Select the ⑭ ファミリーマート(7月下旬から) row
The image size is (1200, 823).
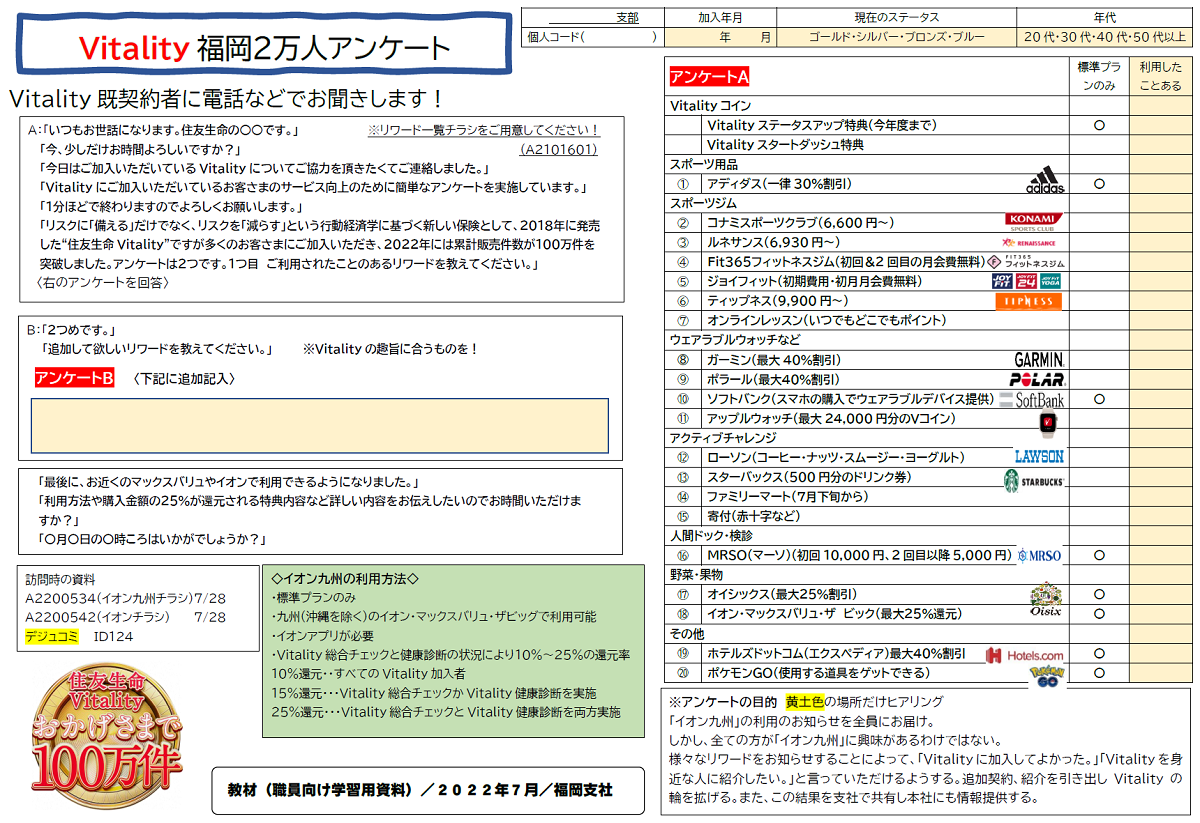pyautogui.click(x=788, y=496)
